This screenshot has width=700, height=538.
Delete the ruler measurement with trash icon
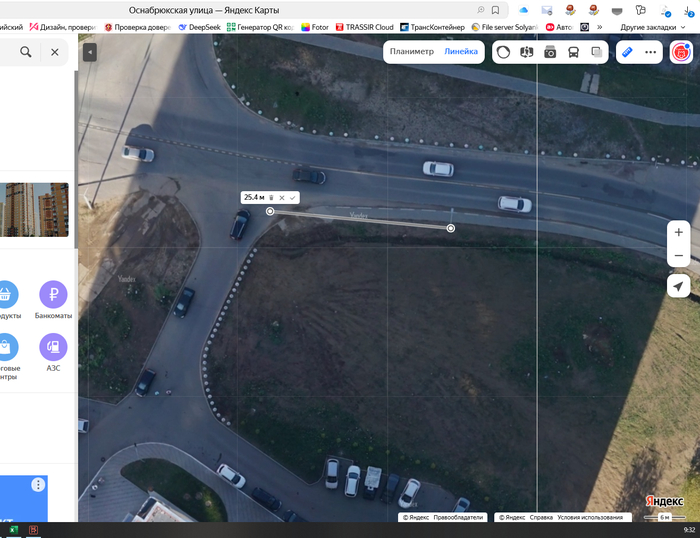tap(271, 198)
